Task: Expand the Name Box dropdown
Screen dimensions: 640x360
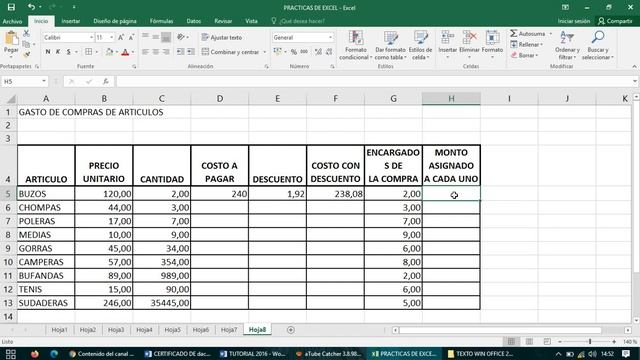Action: pyautogui.click(x=44, y=81)
